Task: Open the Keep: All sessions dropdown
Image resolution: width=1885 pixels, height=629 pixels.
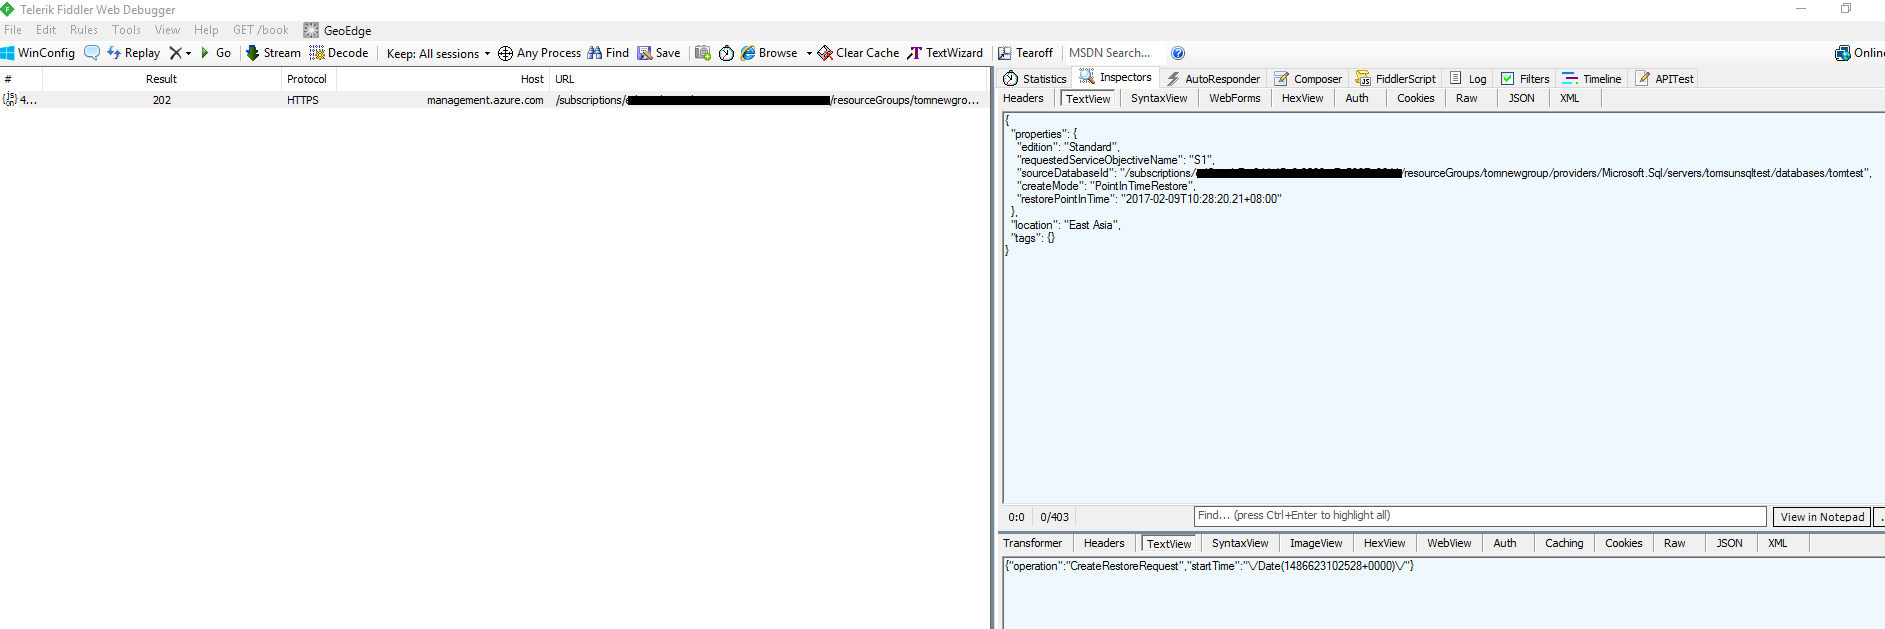Action: tap(438, 54)
